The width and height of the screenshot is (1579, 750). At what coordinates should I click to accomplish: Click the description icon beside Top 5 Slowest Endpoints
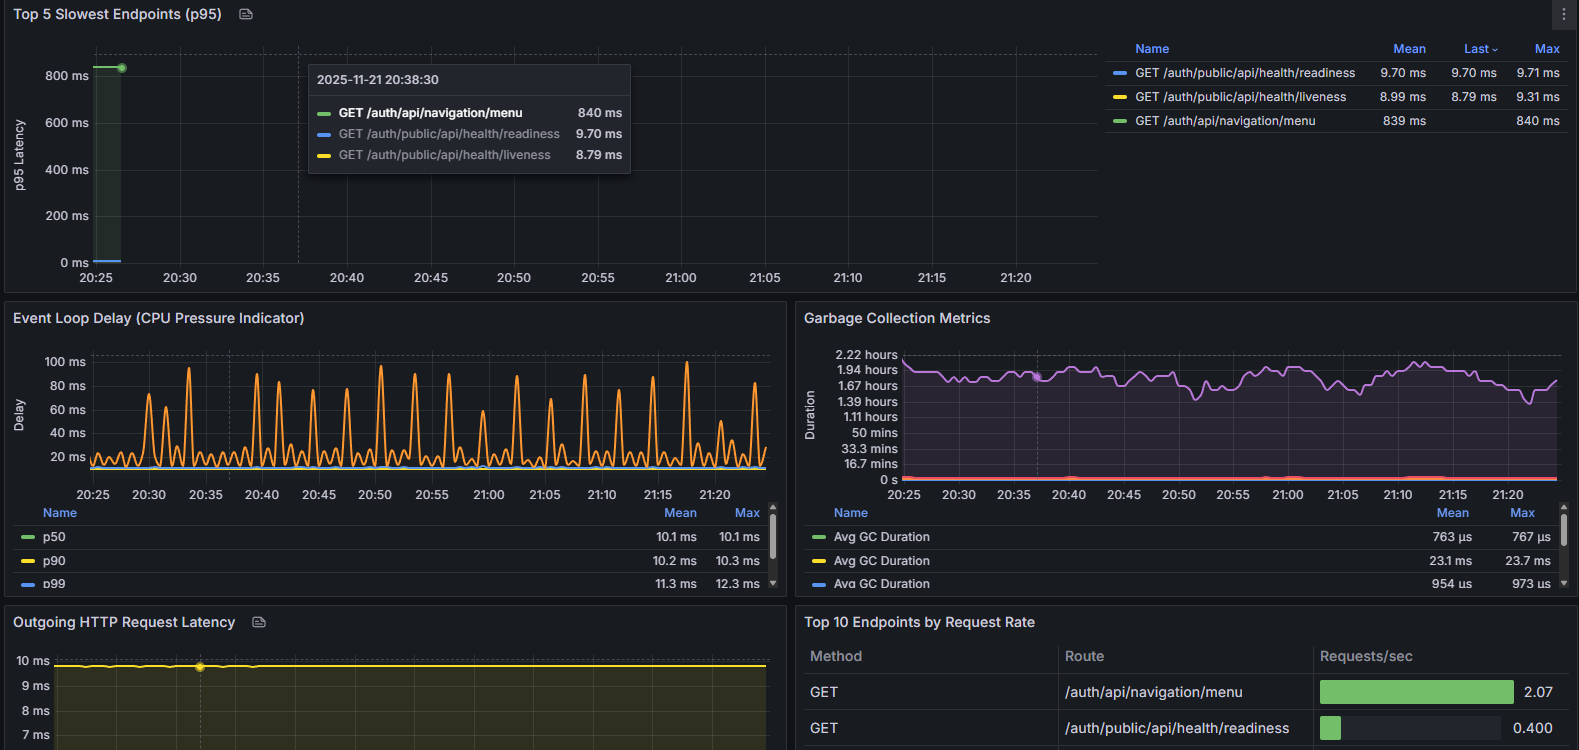tap(246, 14)
